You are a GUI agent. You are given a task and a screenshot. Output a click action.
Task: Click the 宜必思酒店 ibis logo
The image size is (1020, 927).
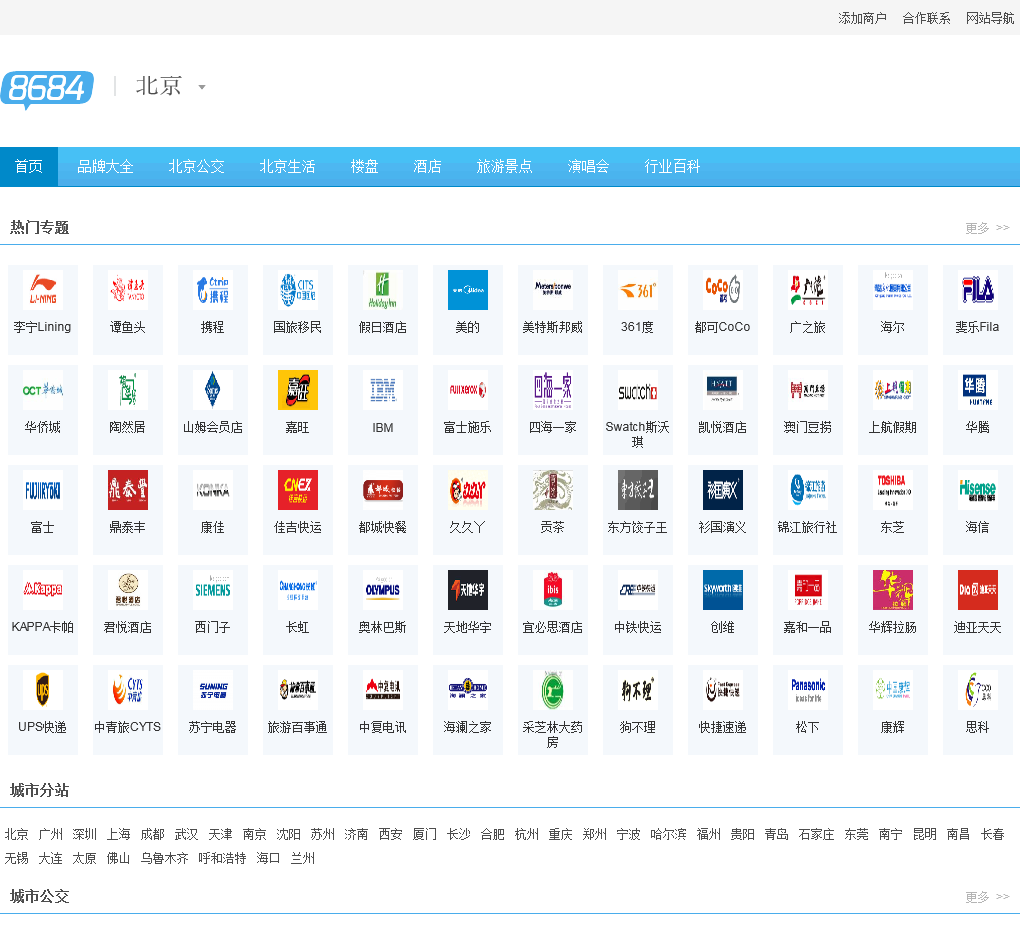click(553, 590)
